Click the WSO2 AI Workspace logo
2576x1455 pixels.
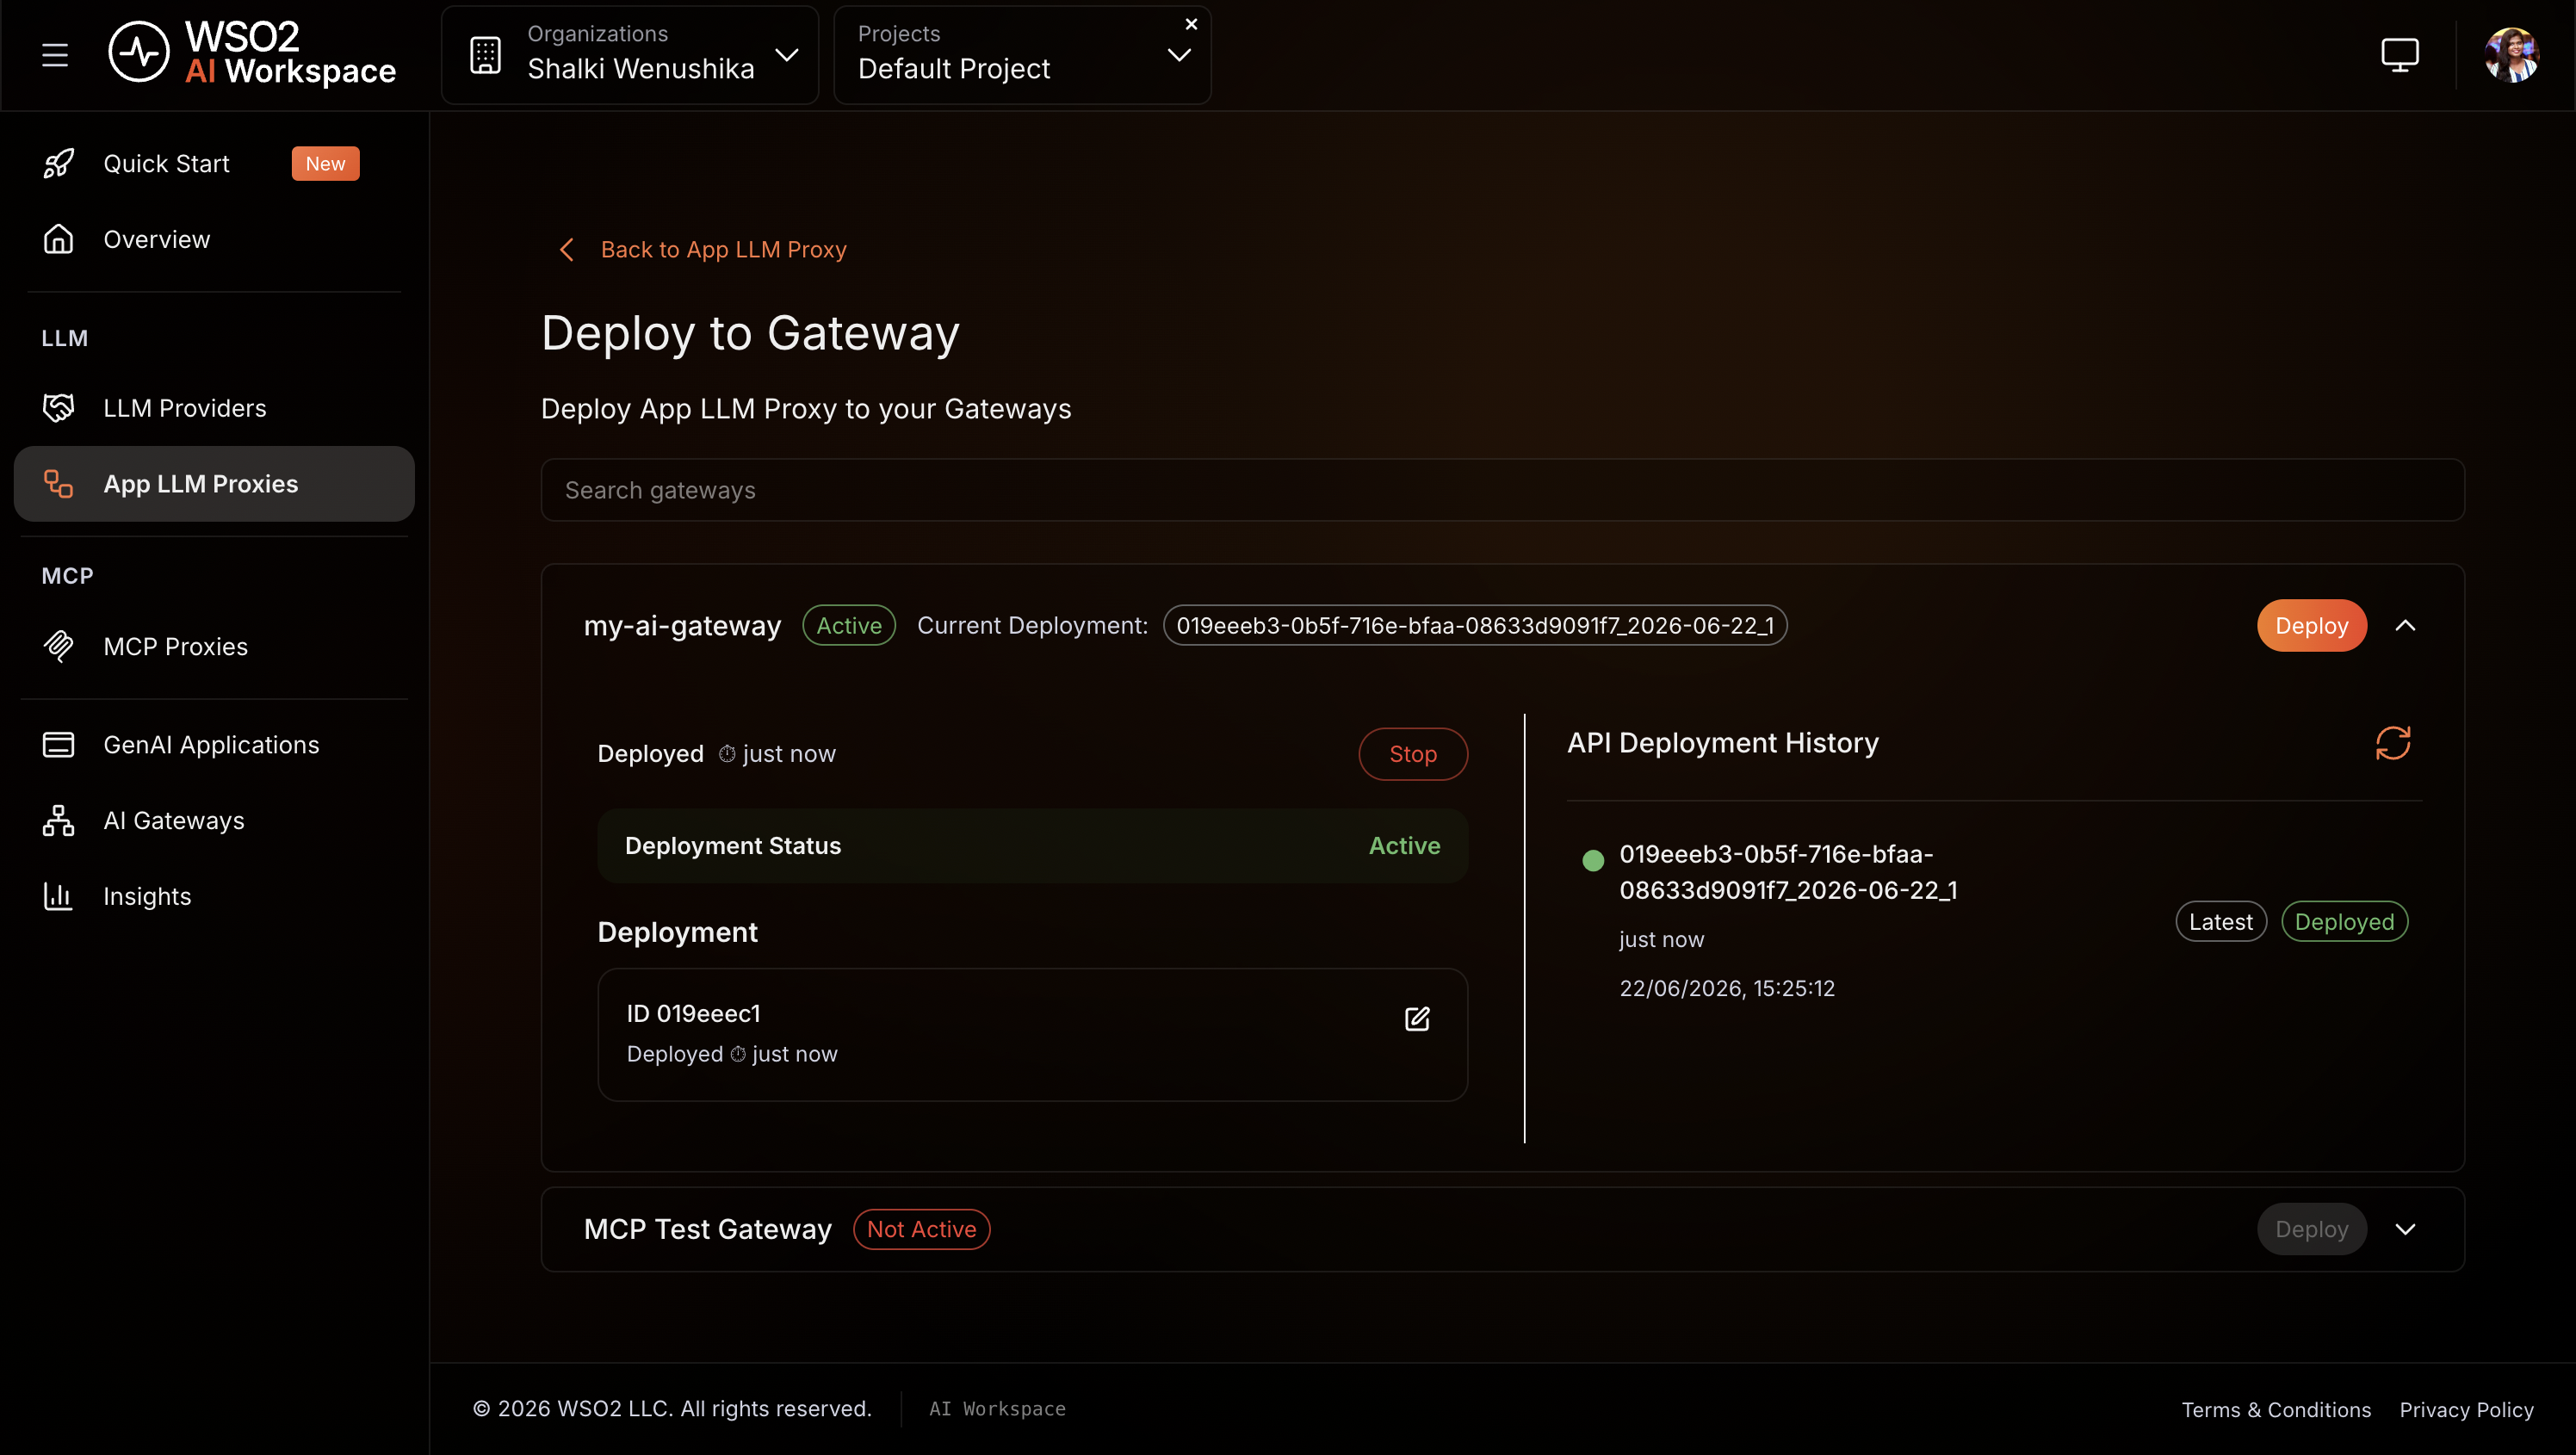(252, 54)
